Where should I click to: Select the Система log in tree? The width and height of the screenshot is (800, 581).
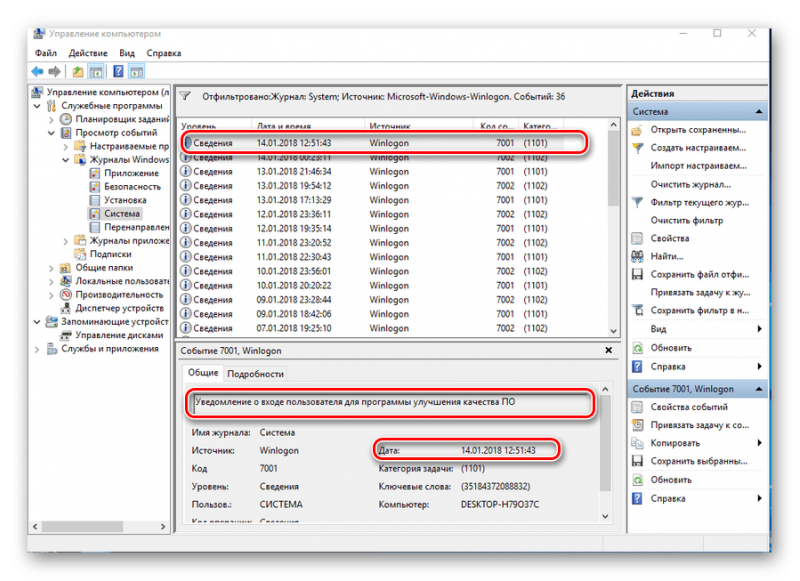[x=122, y=214]
